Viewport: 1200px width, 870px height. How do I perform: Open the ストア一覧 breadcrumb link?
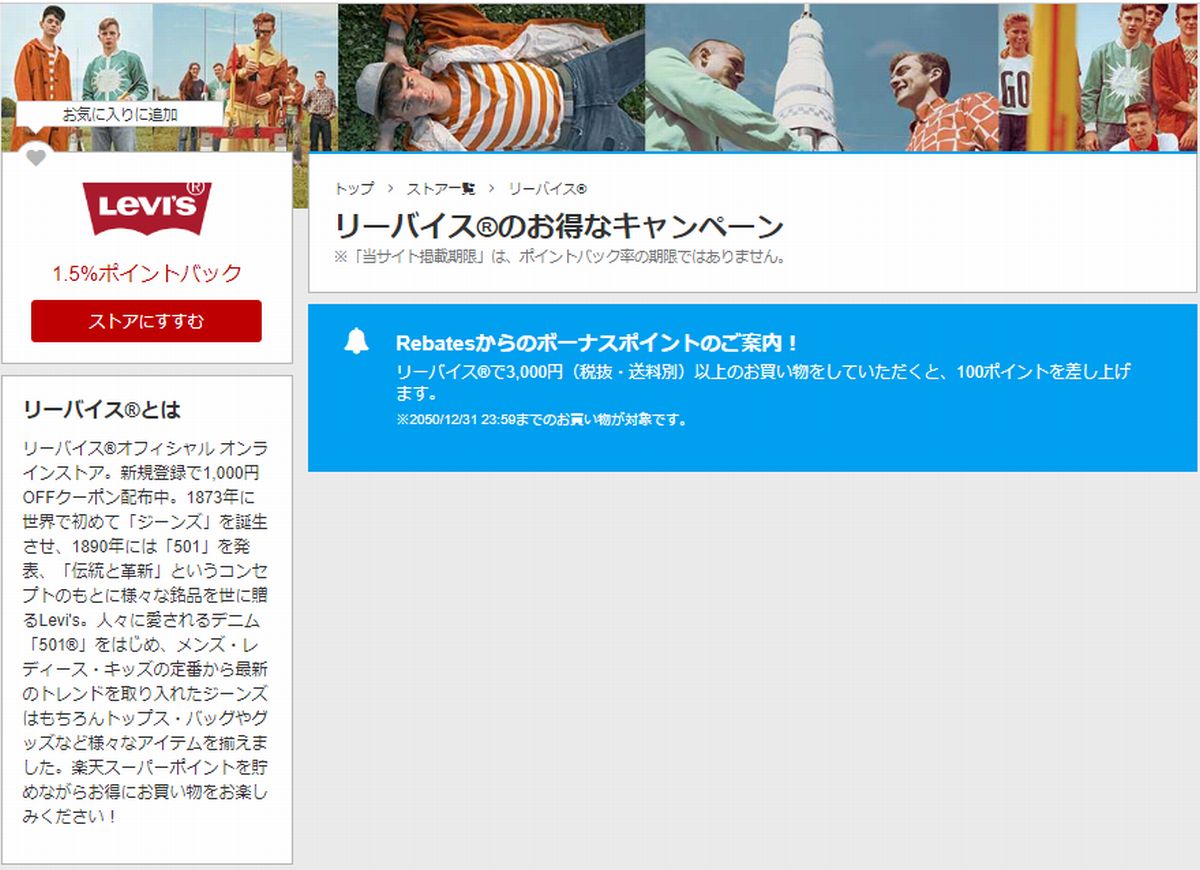[441, 189]
